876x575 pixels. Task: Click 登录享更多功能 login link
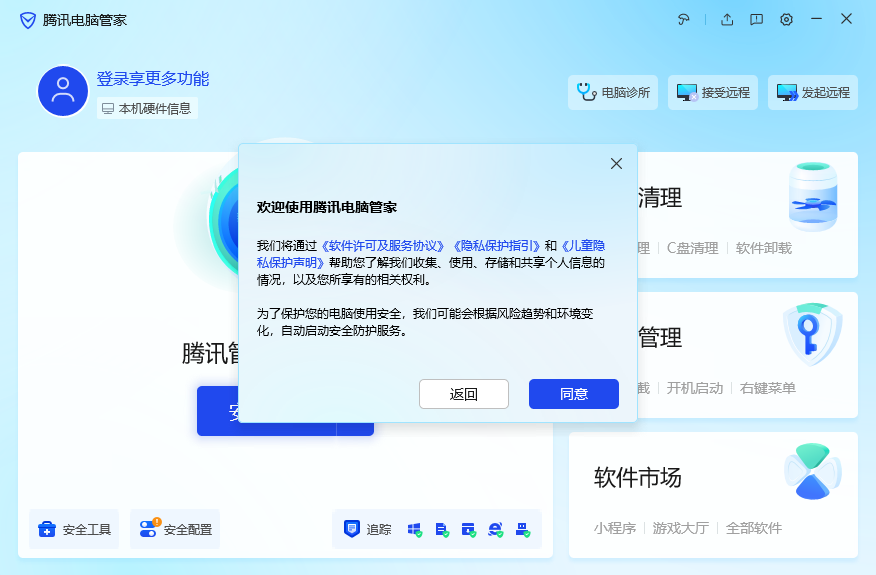click(x=152, y=79)
